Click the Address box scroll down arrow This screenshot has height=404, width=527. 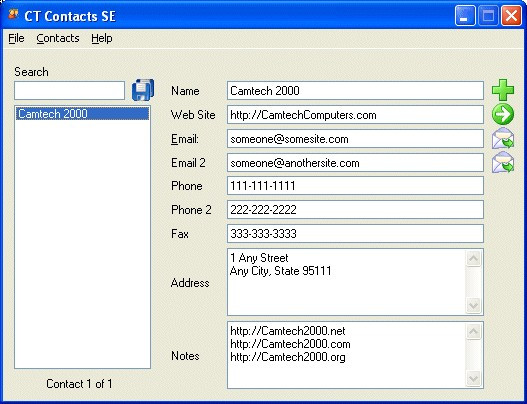[x=474, y=306]
